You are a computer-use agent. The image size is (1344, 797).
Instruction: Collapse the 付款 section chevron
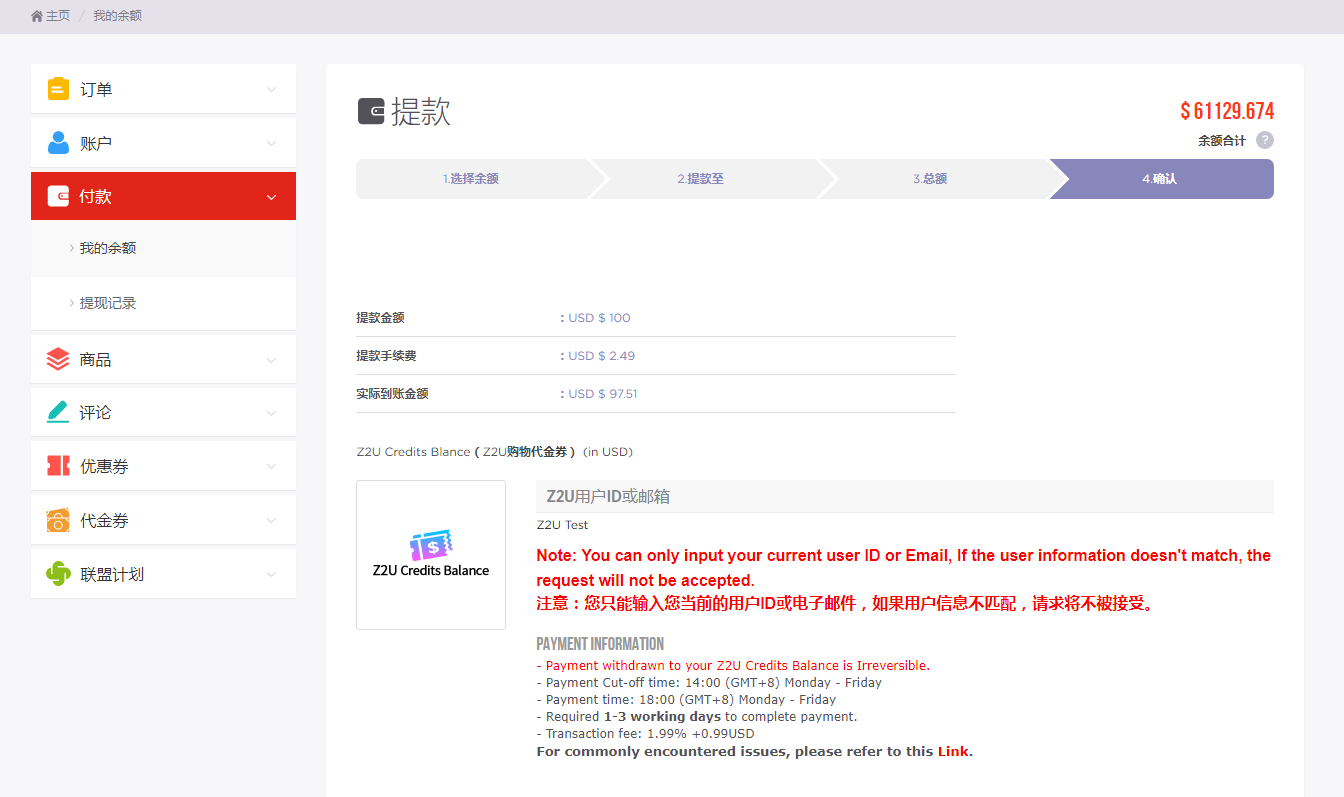point(271,197)
